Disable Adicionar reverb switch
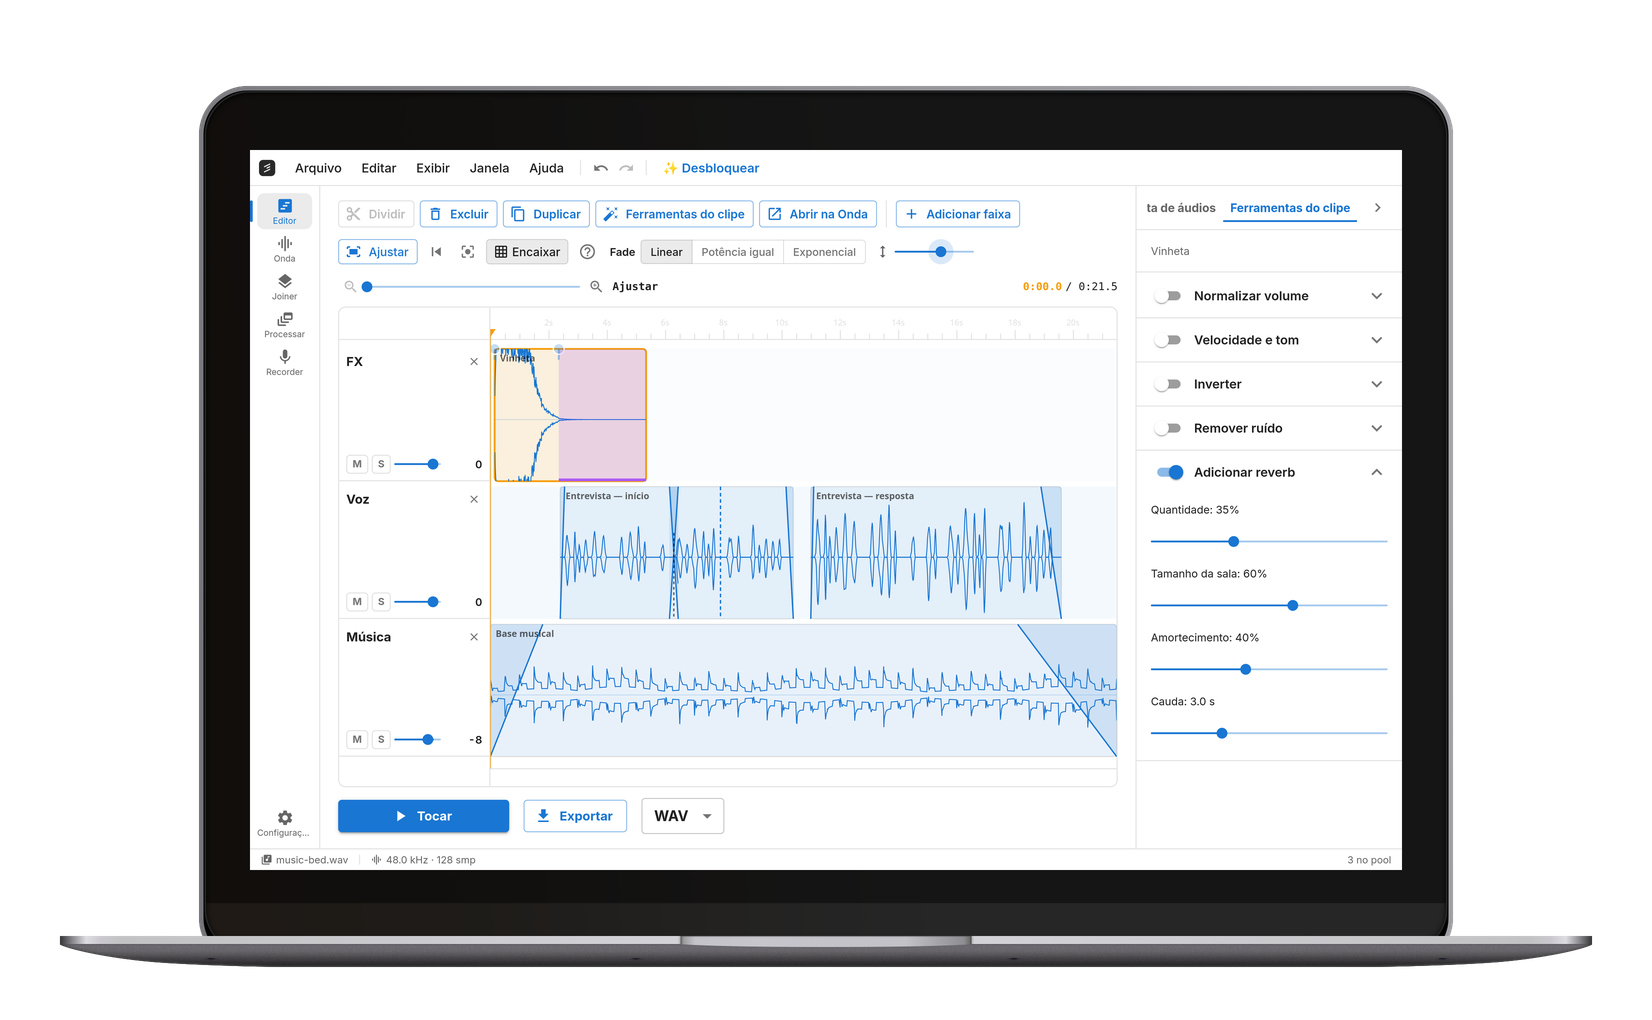The image size is (1652, 1020). 1169,472
